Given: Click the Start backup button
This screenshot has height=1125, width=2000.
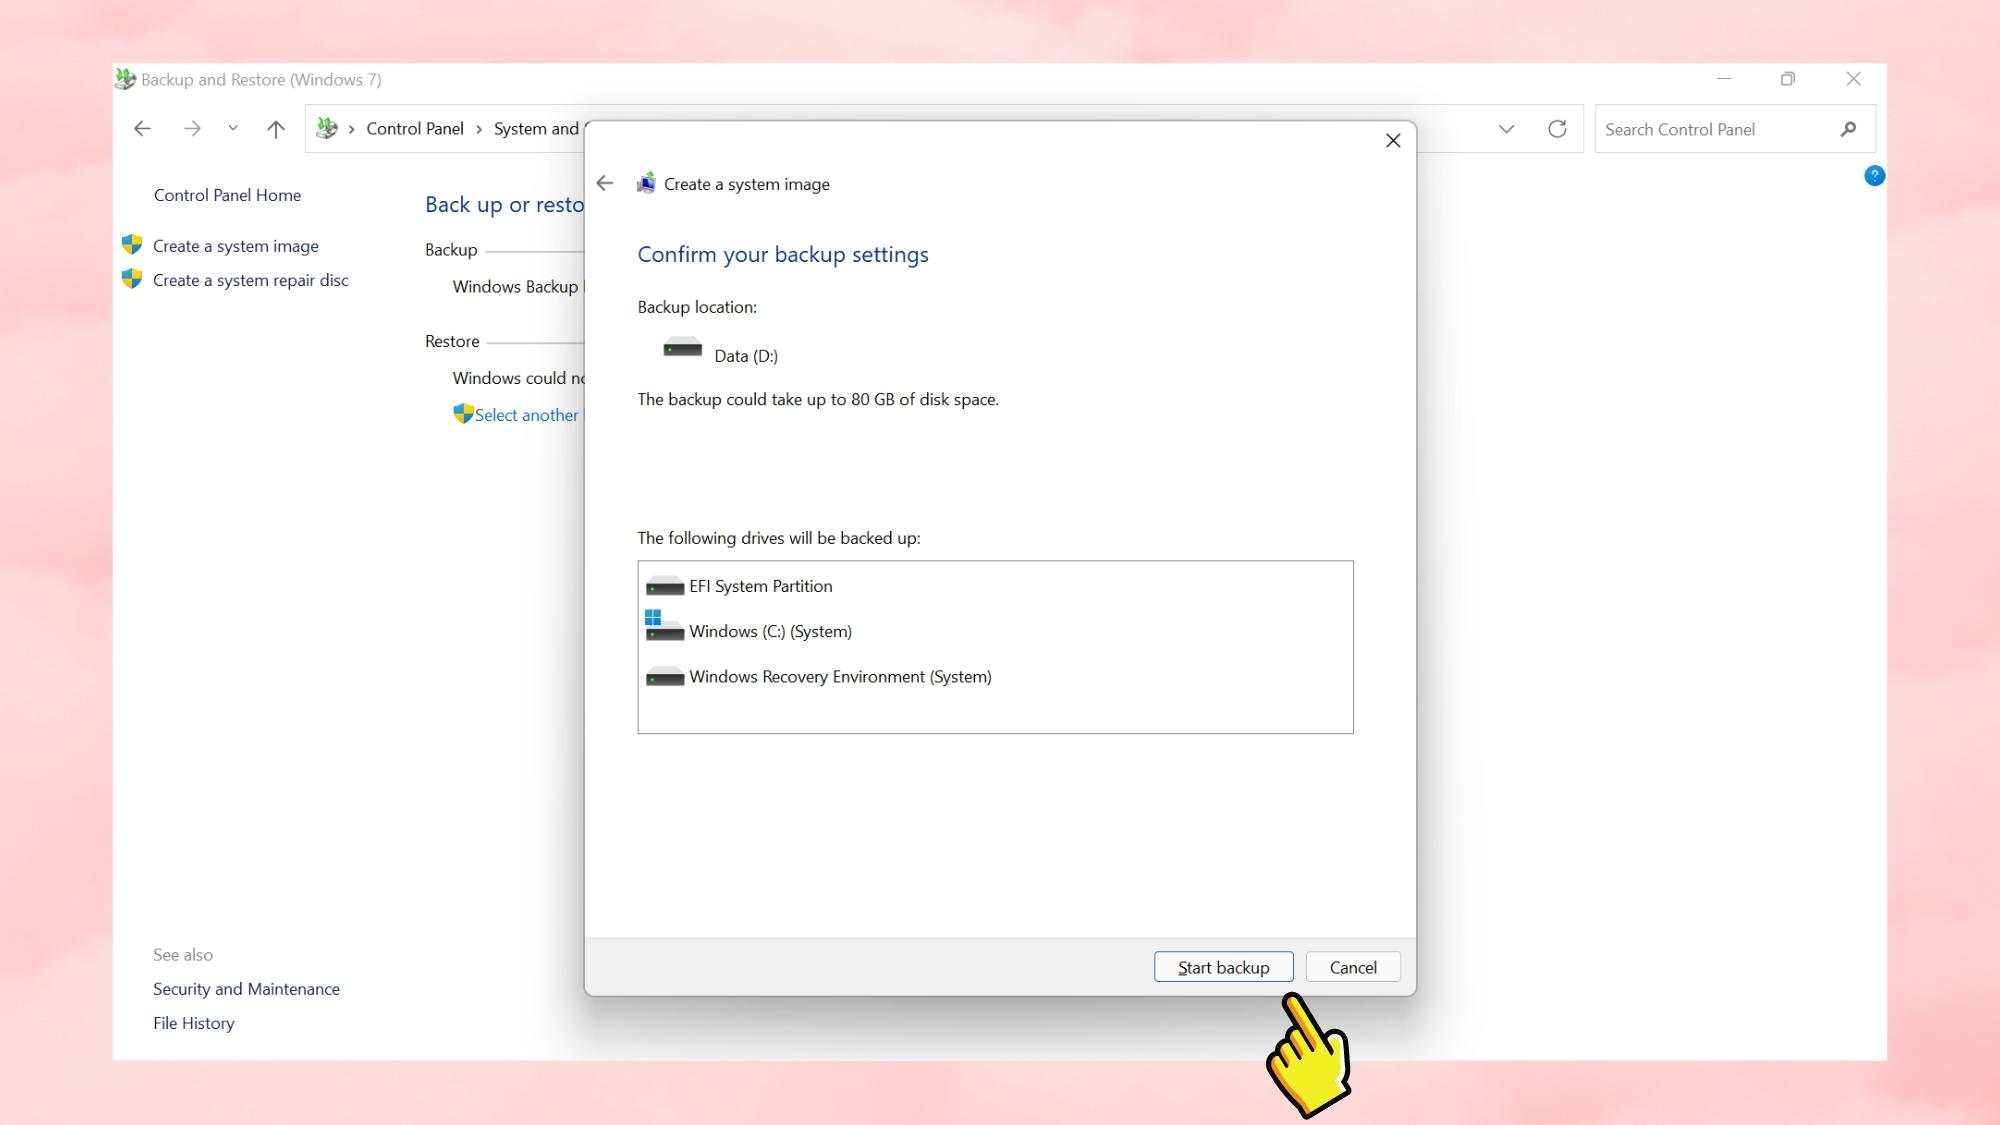Looking at the screenshot, I should point(1223,967).
